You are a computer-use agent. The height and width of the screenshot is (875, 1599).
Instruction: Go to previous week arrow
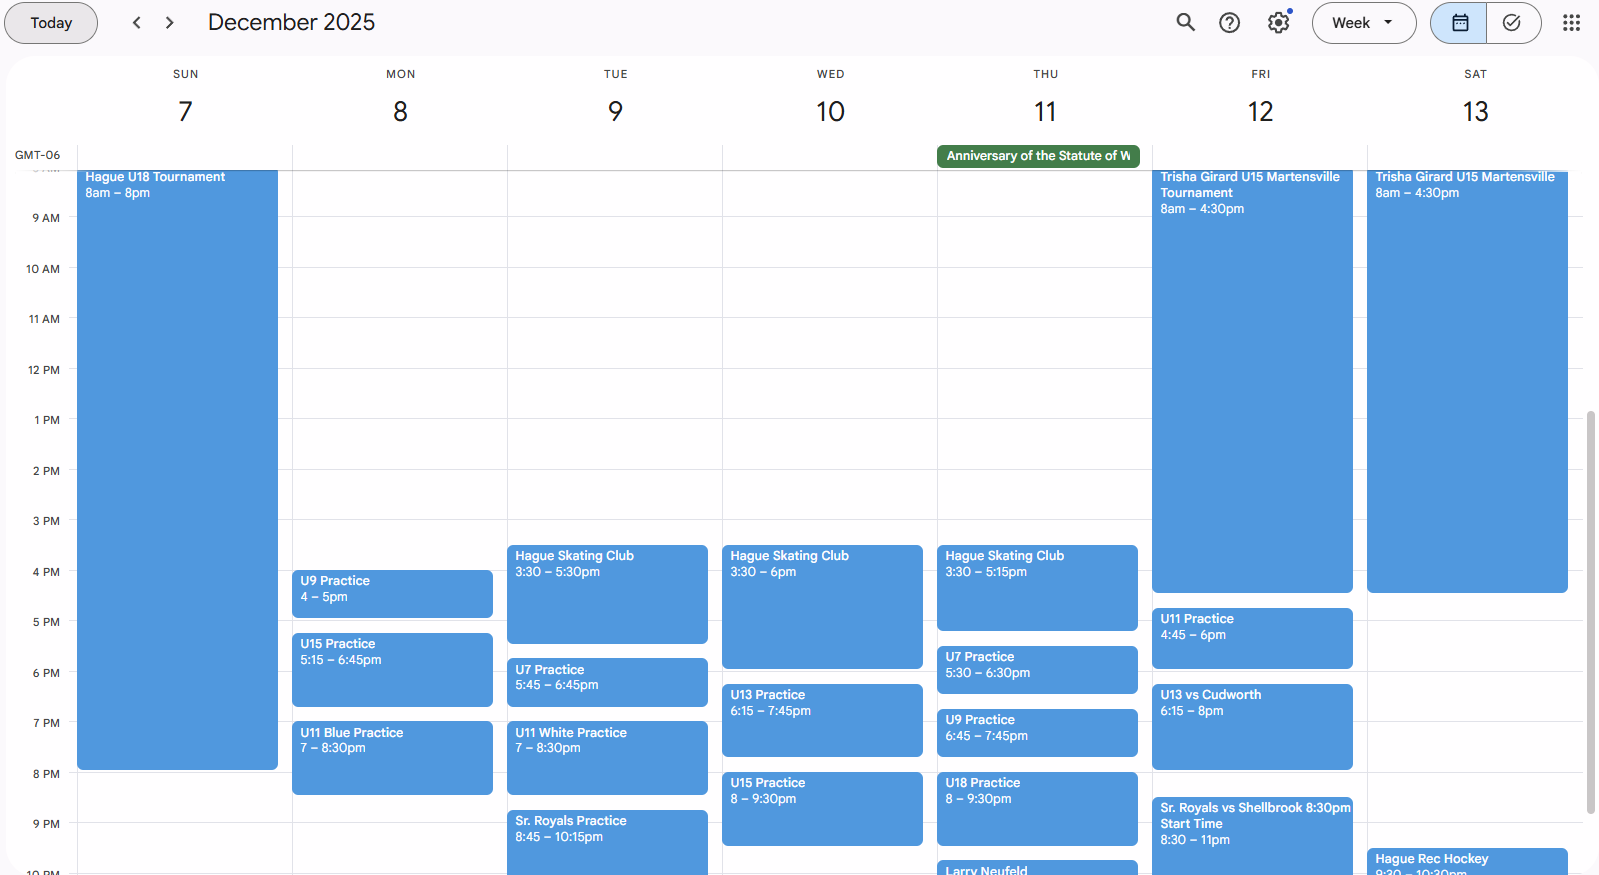click(x=137, y=23)
